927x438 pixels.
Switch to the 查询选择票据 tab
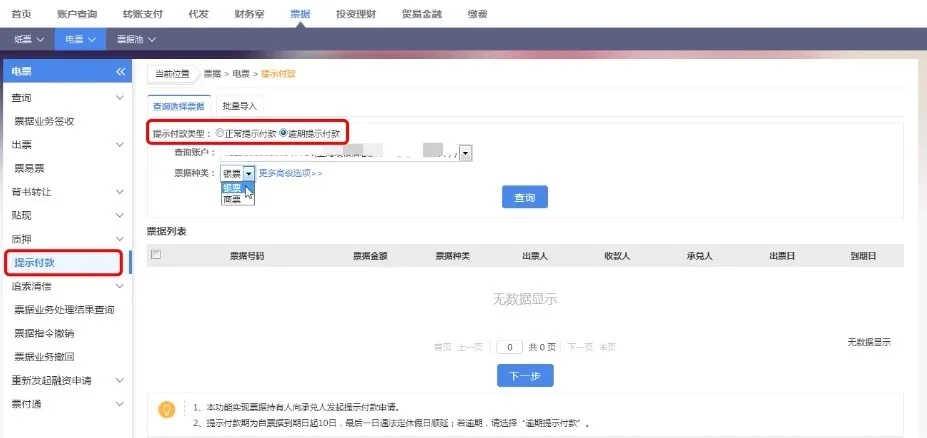click(179, 106)
